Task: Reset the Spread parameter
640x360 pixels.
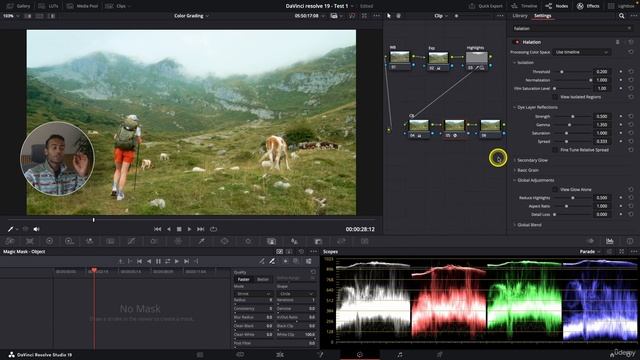Action: 631,142
